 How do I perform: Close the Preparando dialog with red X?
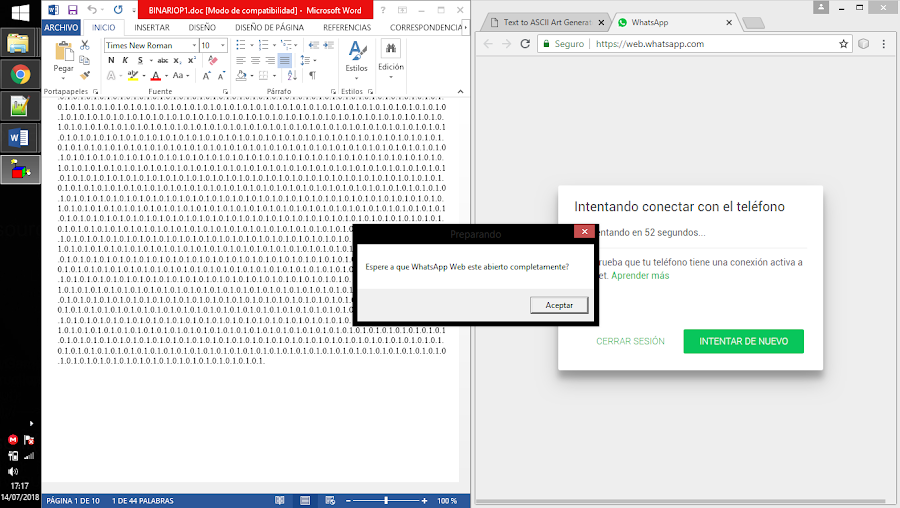pyautogui.click(x=584, y=231)
